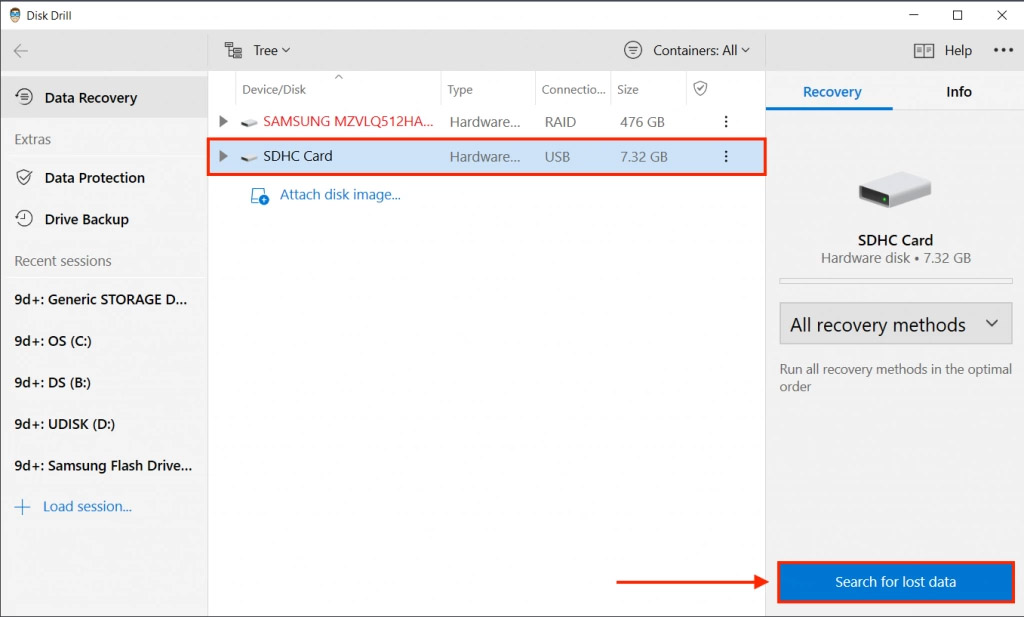Screen dimensions: 1024x617
Task: Click the Drive Backup clock icon
Action: click(x=24, y=219)
